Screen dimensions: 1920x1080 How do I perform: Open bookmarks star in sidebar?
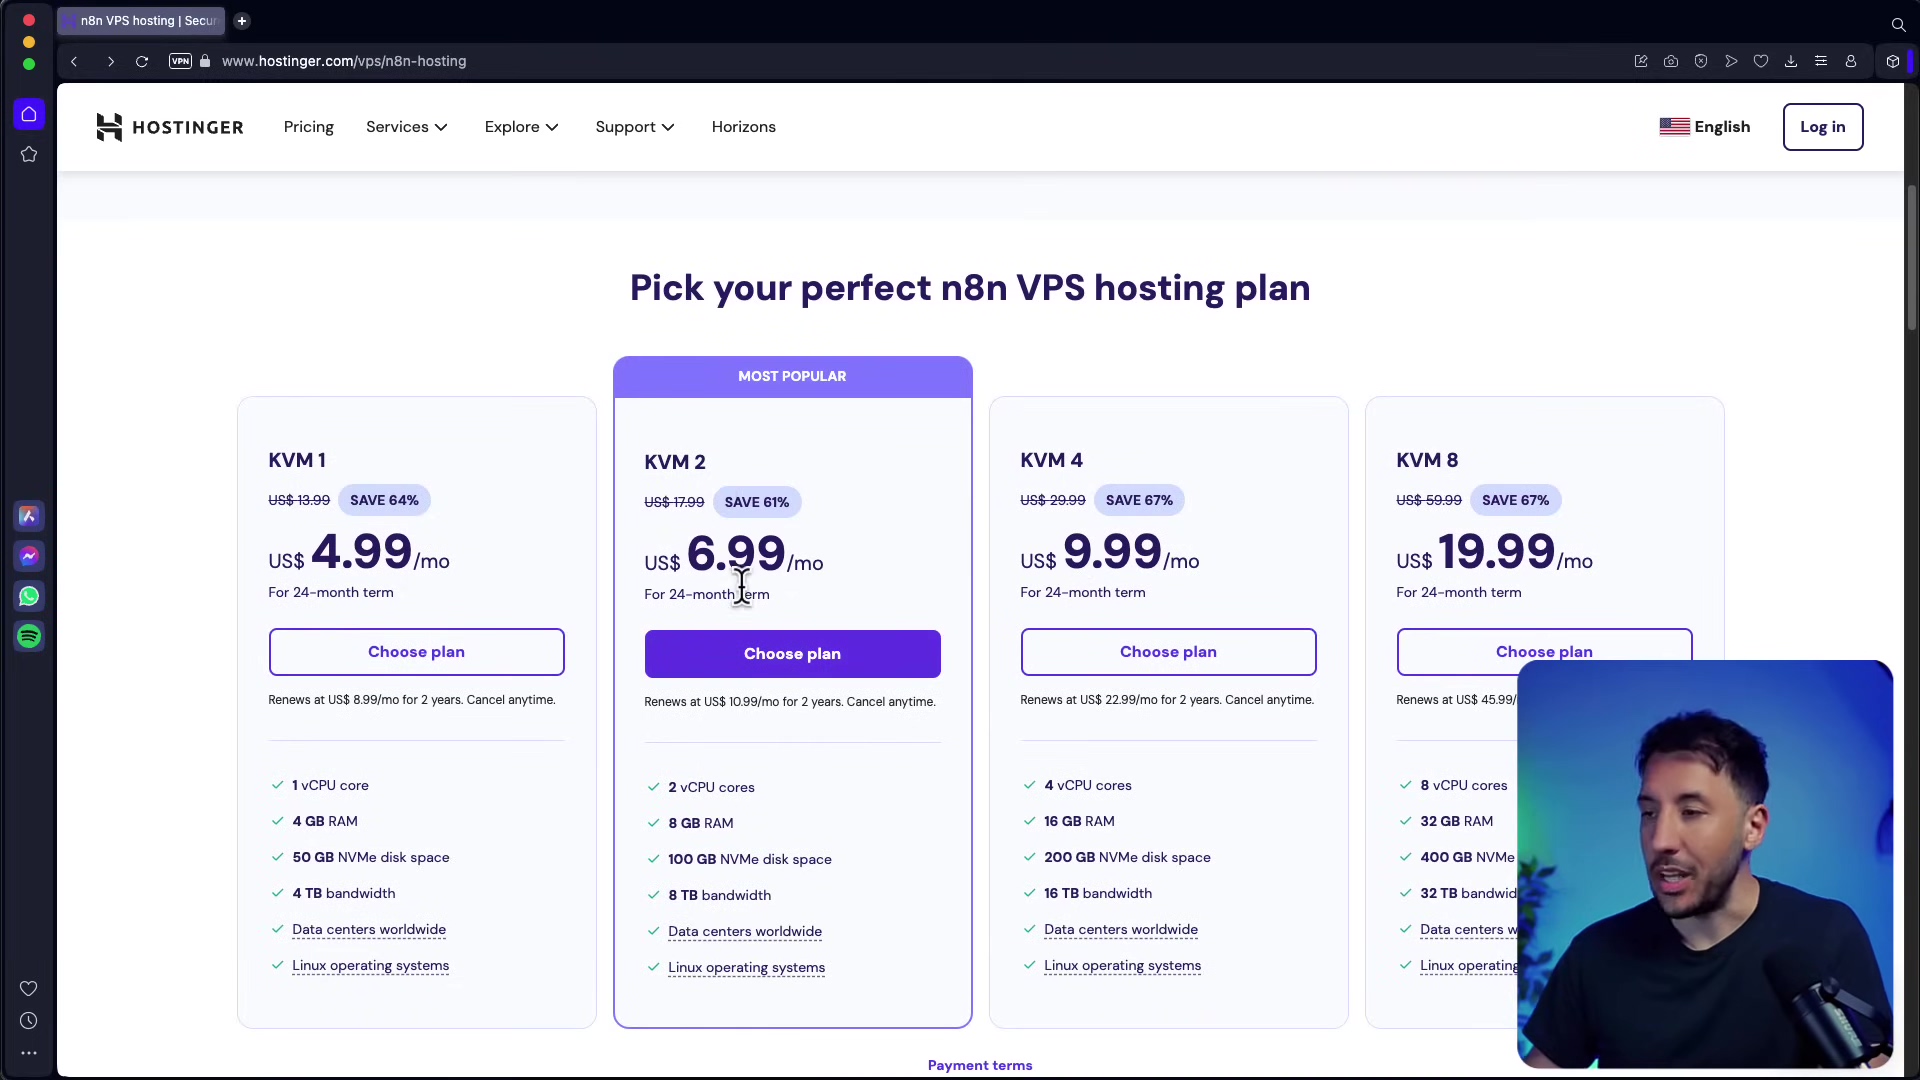(29, 154)
